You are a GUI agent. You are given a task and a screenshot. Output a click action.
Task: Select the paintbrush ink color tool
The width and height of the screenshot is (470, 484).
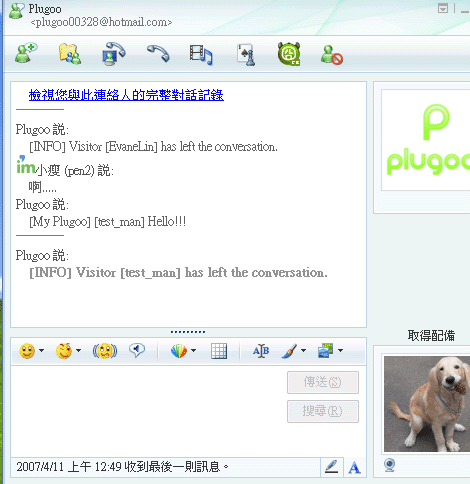(x=289, y=351)
